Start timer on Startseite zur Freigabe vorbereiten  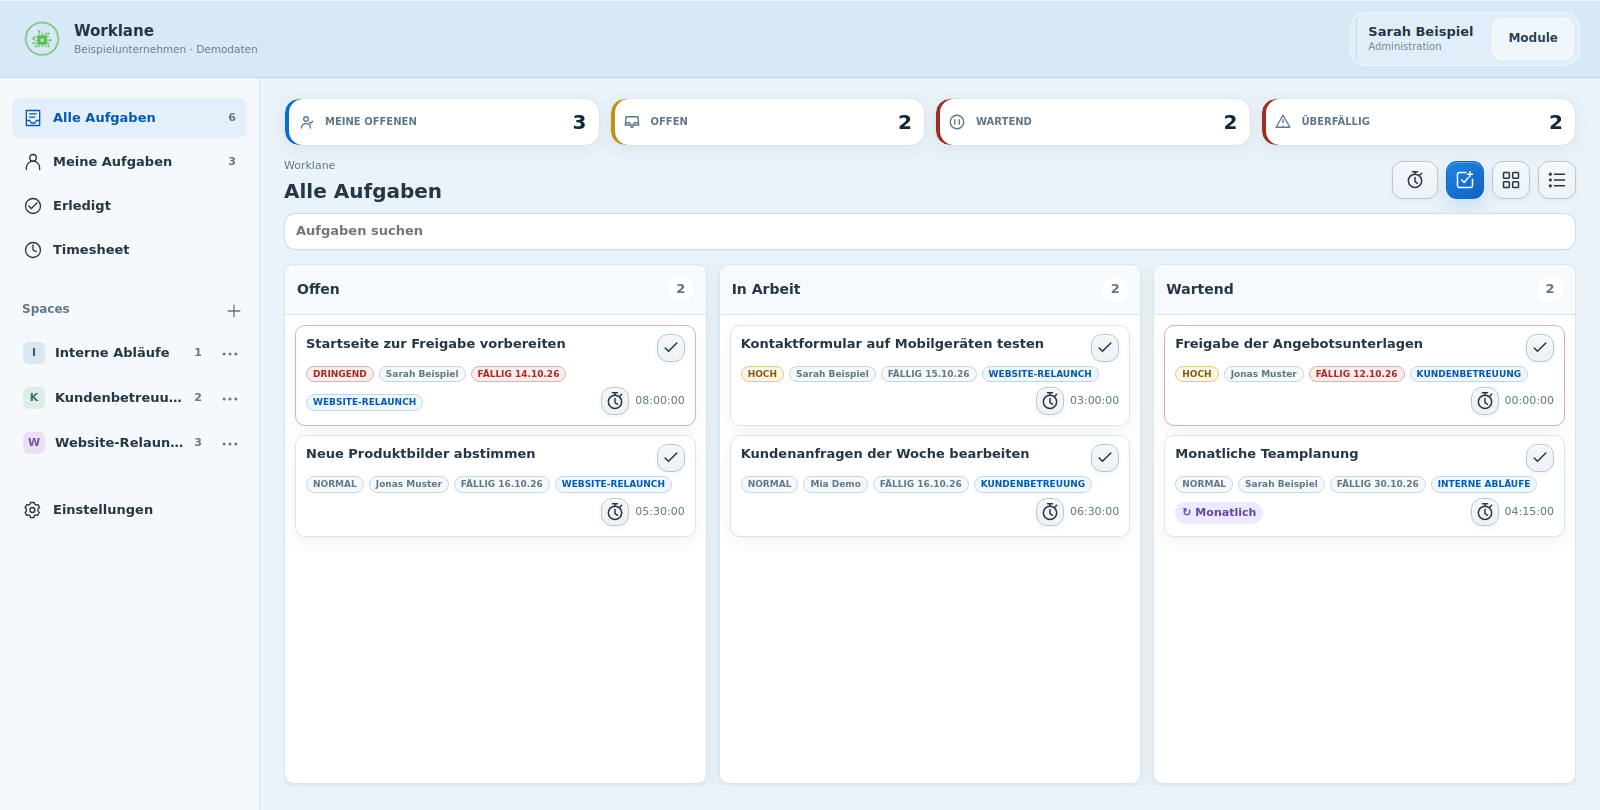click(x=615, y=401)
